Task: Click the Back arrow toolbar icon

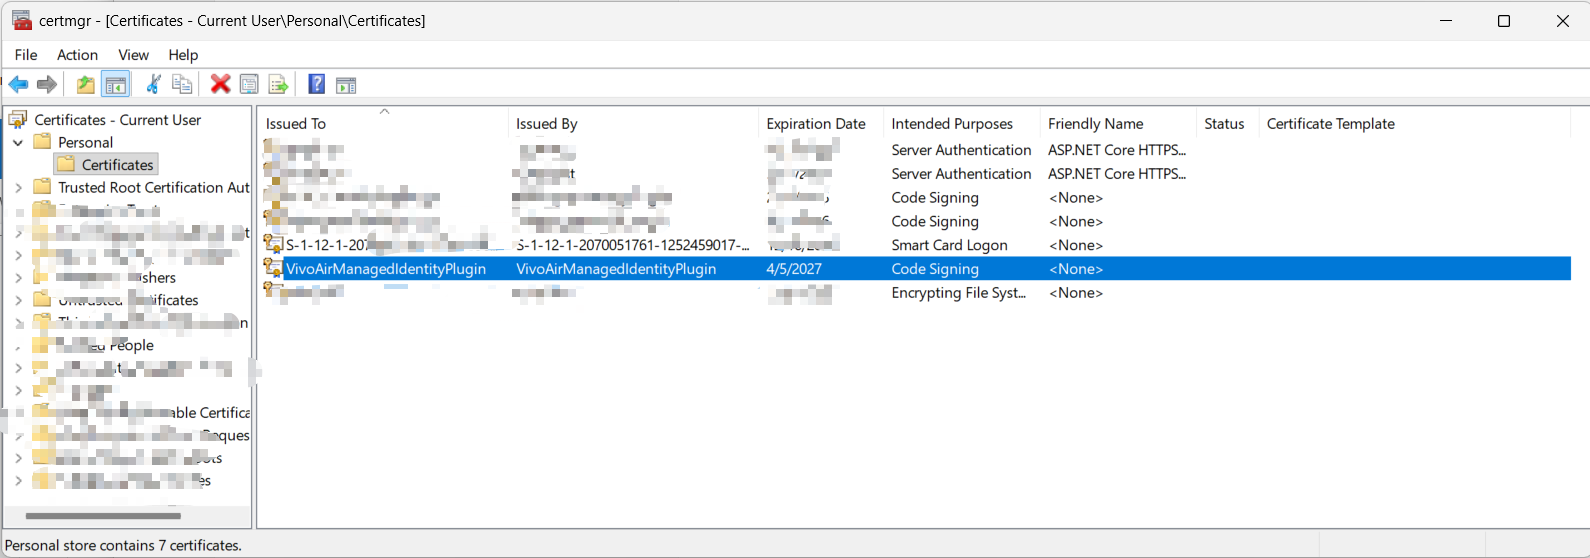Action: tap(18, 85)
